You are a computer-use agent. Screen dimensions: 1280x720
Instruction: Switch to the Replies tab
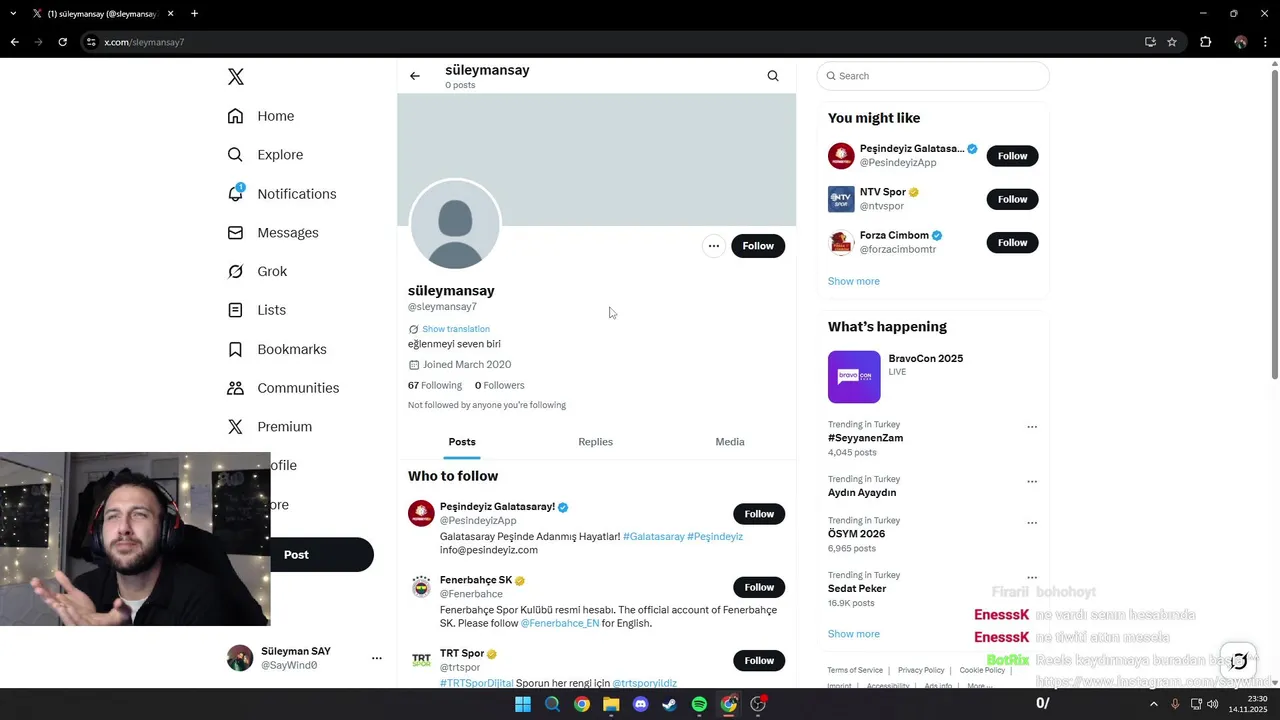click(x=595, y=442)
